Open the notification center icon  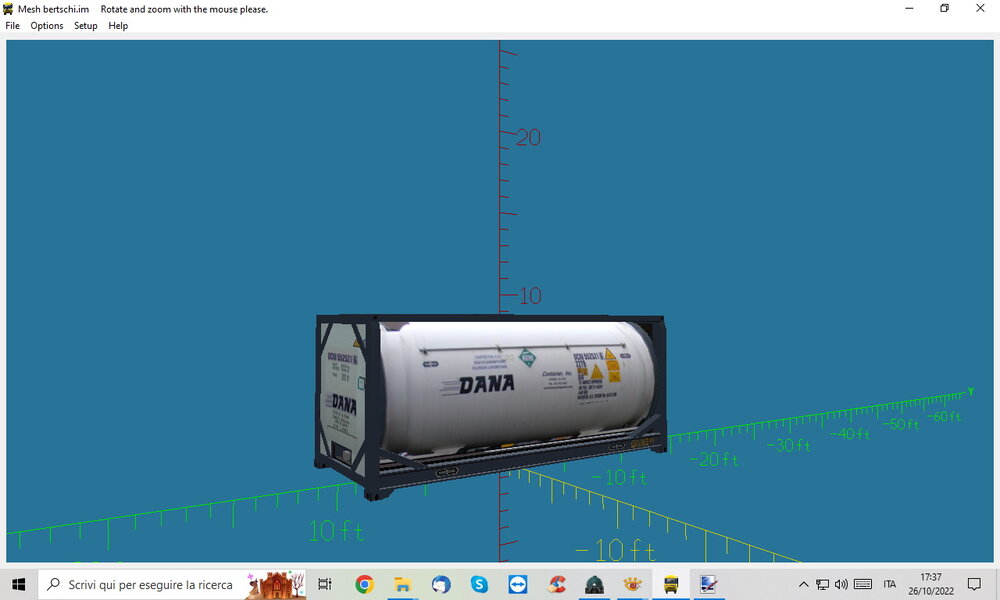[974, 584]
